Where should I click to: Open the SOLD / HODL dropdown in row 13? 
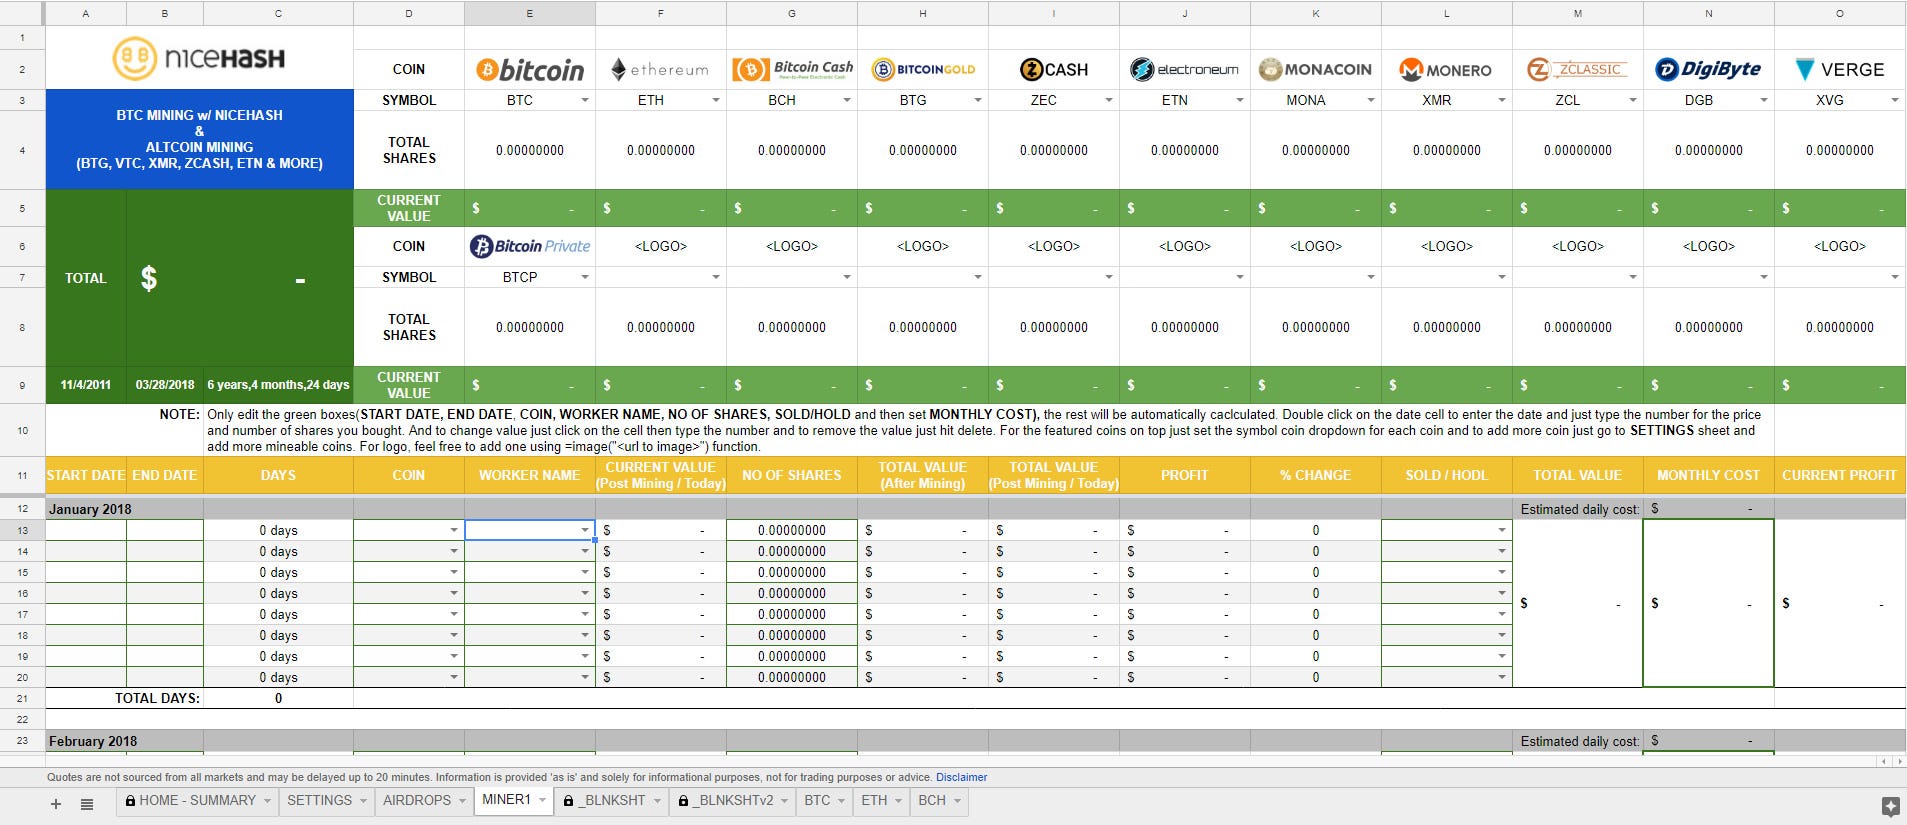pos(1502,530)
